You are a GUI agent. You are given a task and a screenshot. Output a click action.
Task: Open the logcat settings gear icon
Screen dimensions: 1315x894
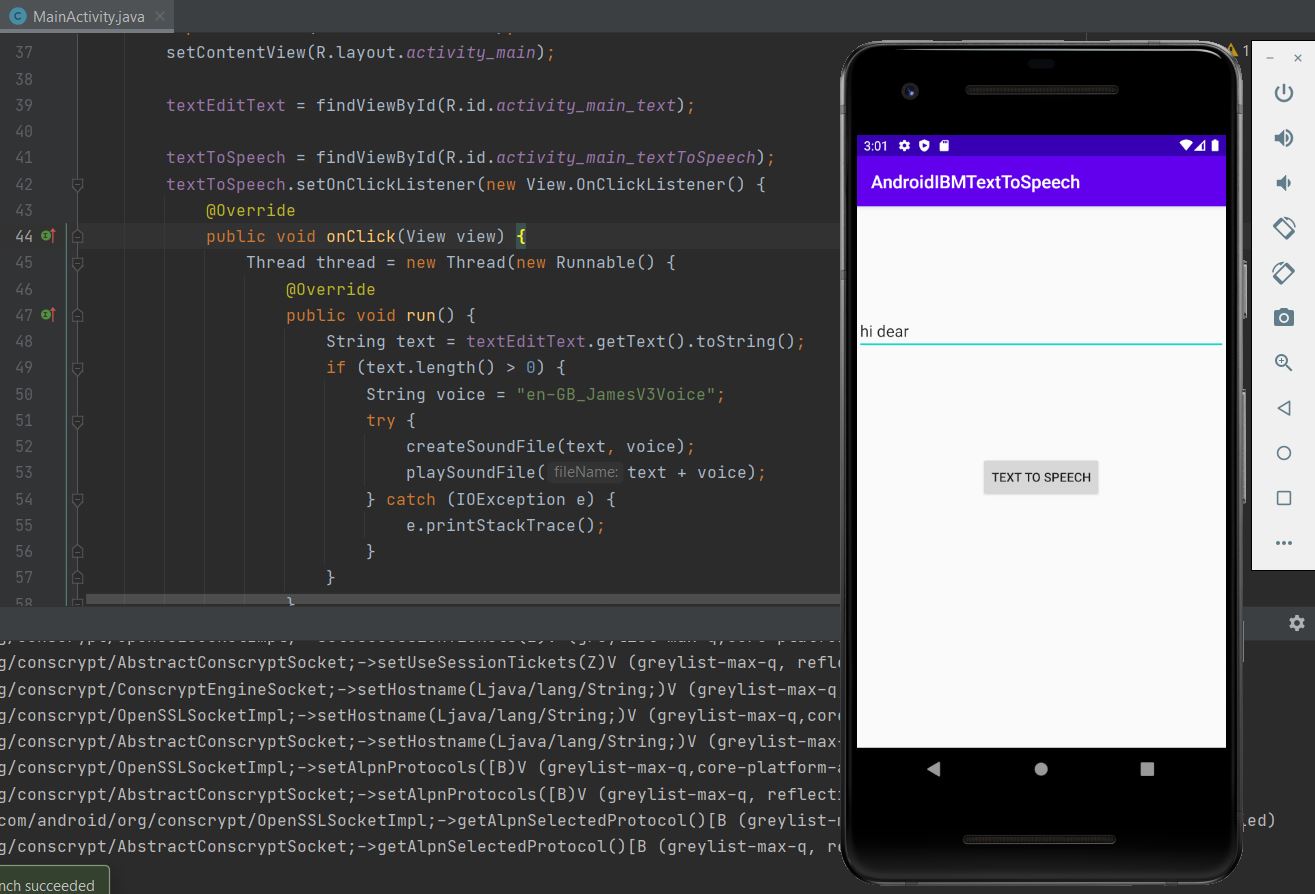1297,622
